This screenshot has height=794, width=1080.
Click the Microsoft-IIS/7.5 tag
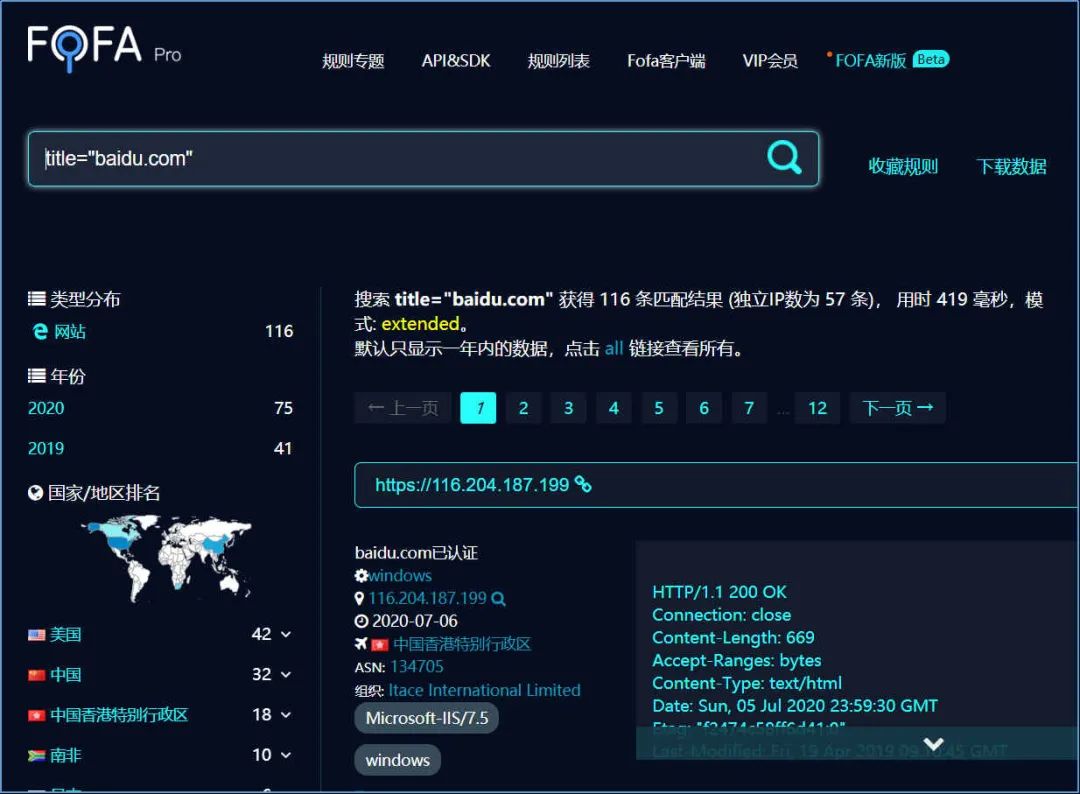426,718
